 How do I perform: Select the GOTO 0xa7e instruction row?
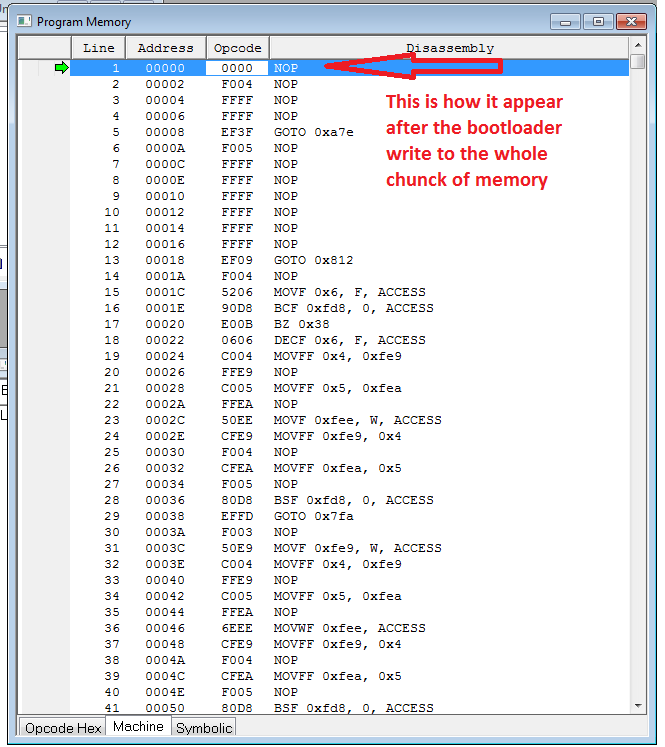point(313,132)
